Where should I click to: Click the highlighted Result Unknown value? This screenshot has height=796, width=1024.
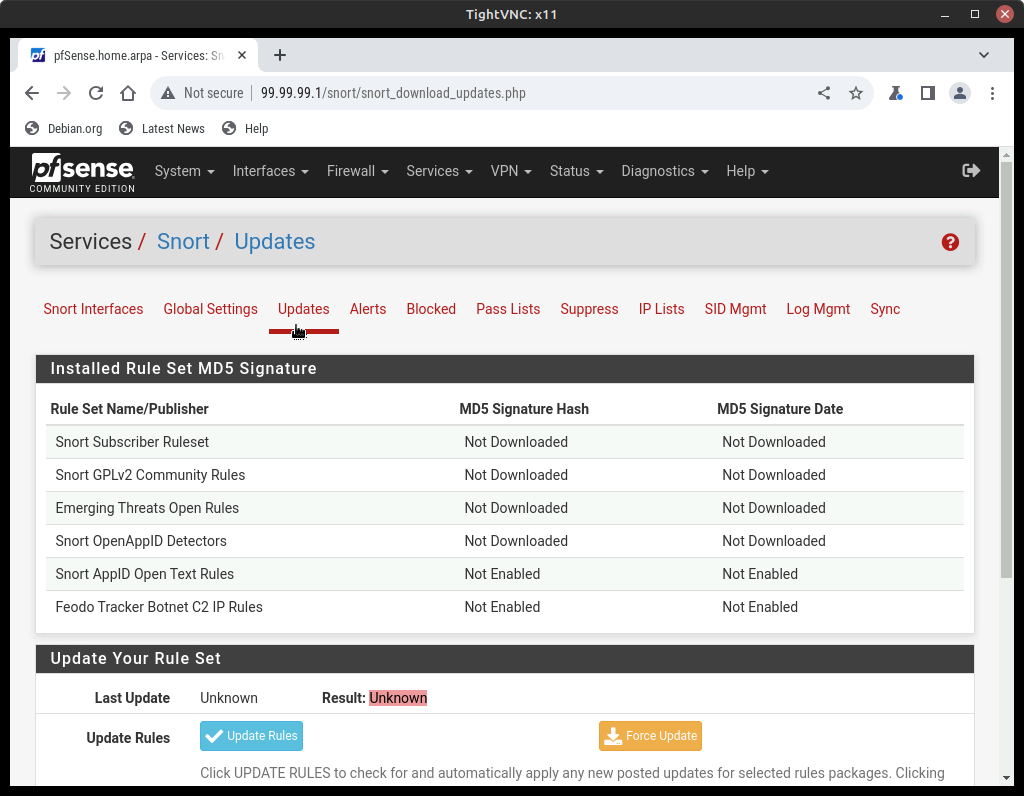pos(398,698)
